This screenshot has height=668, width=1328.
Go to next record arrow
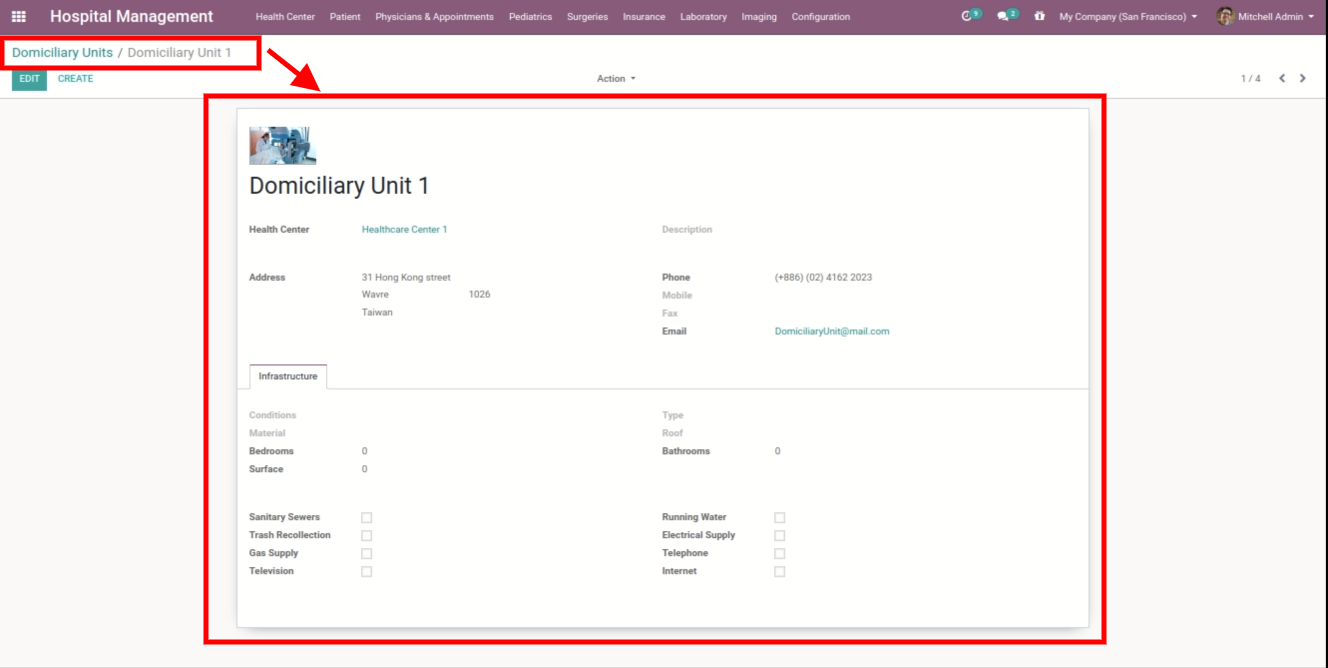[x=1302, y=78]
